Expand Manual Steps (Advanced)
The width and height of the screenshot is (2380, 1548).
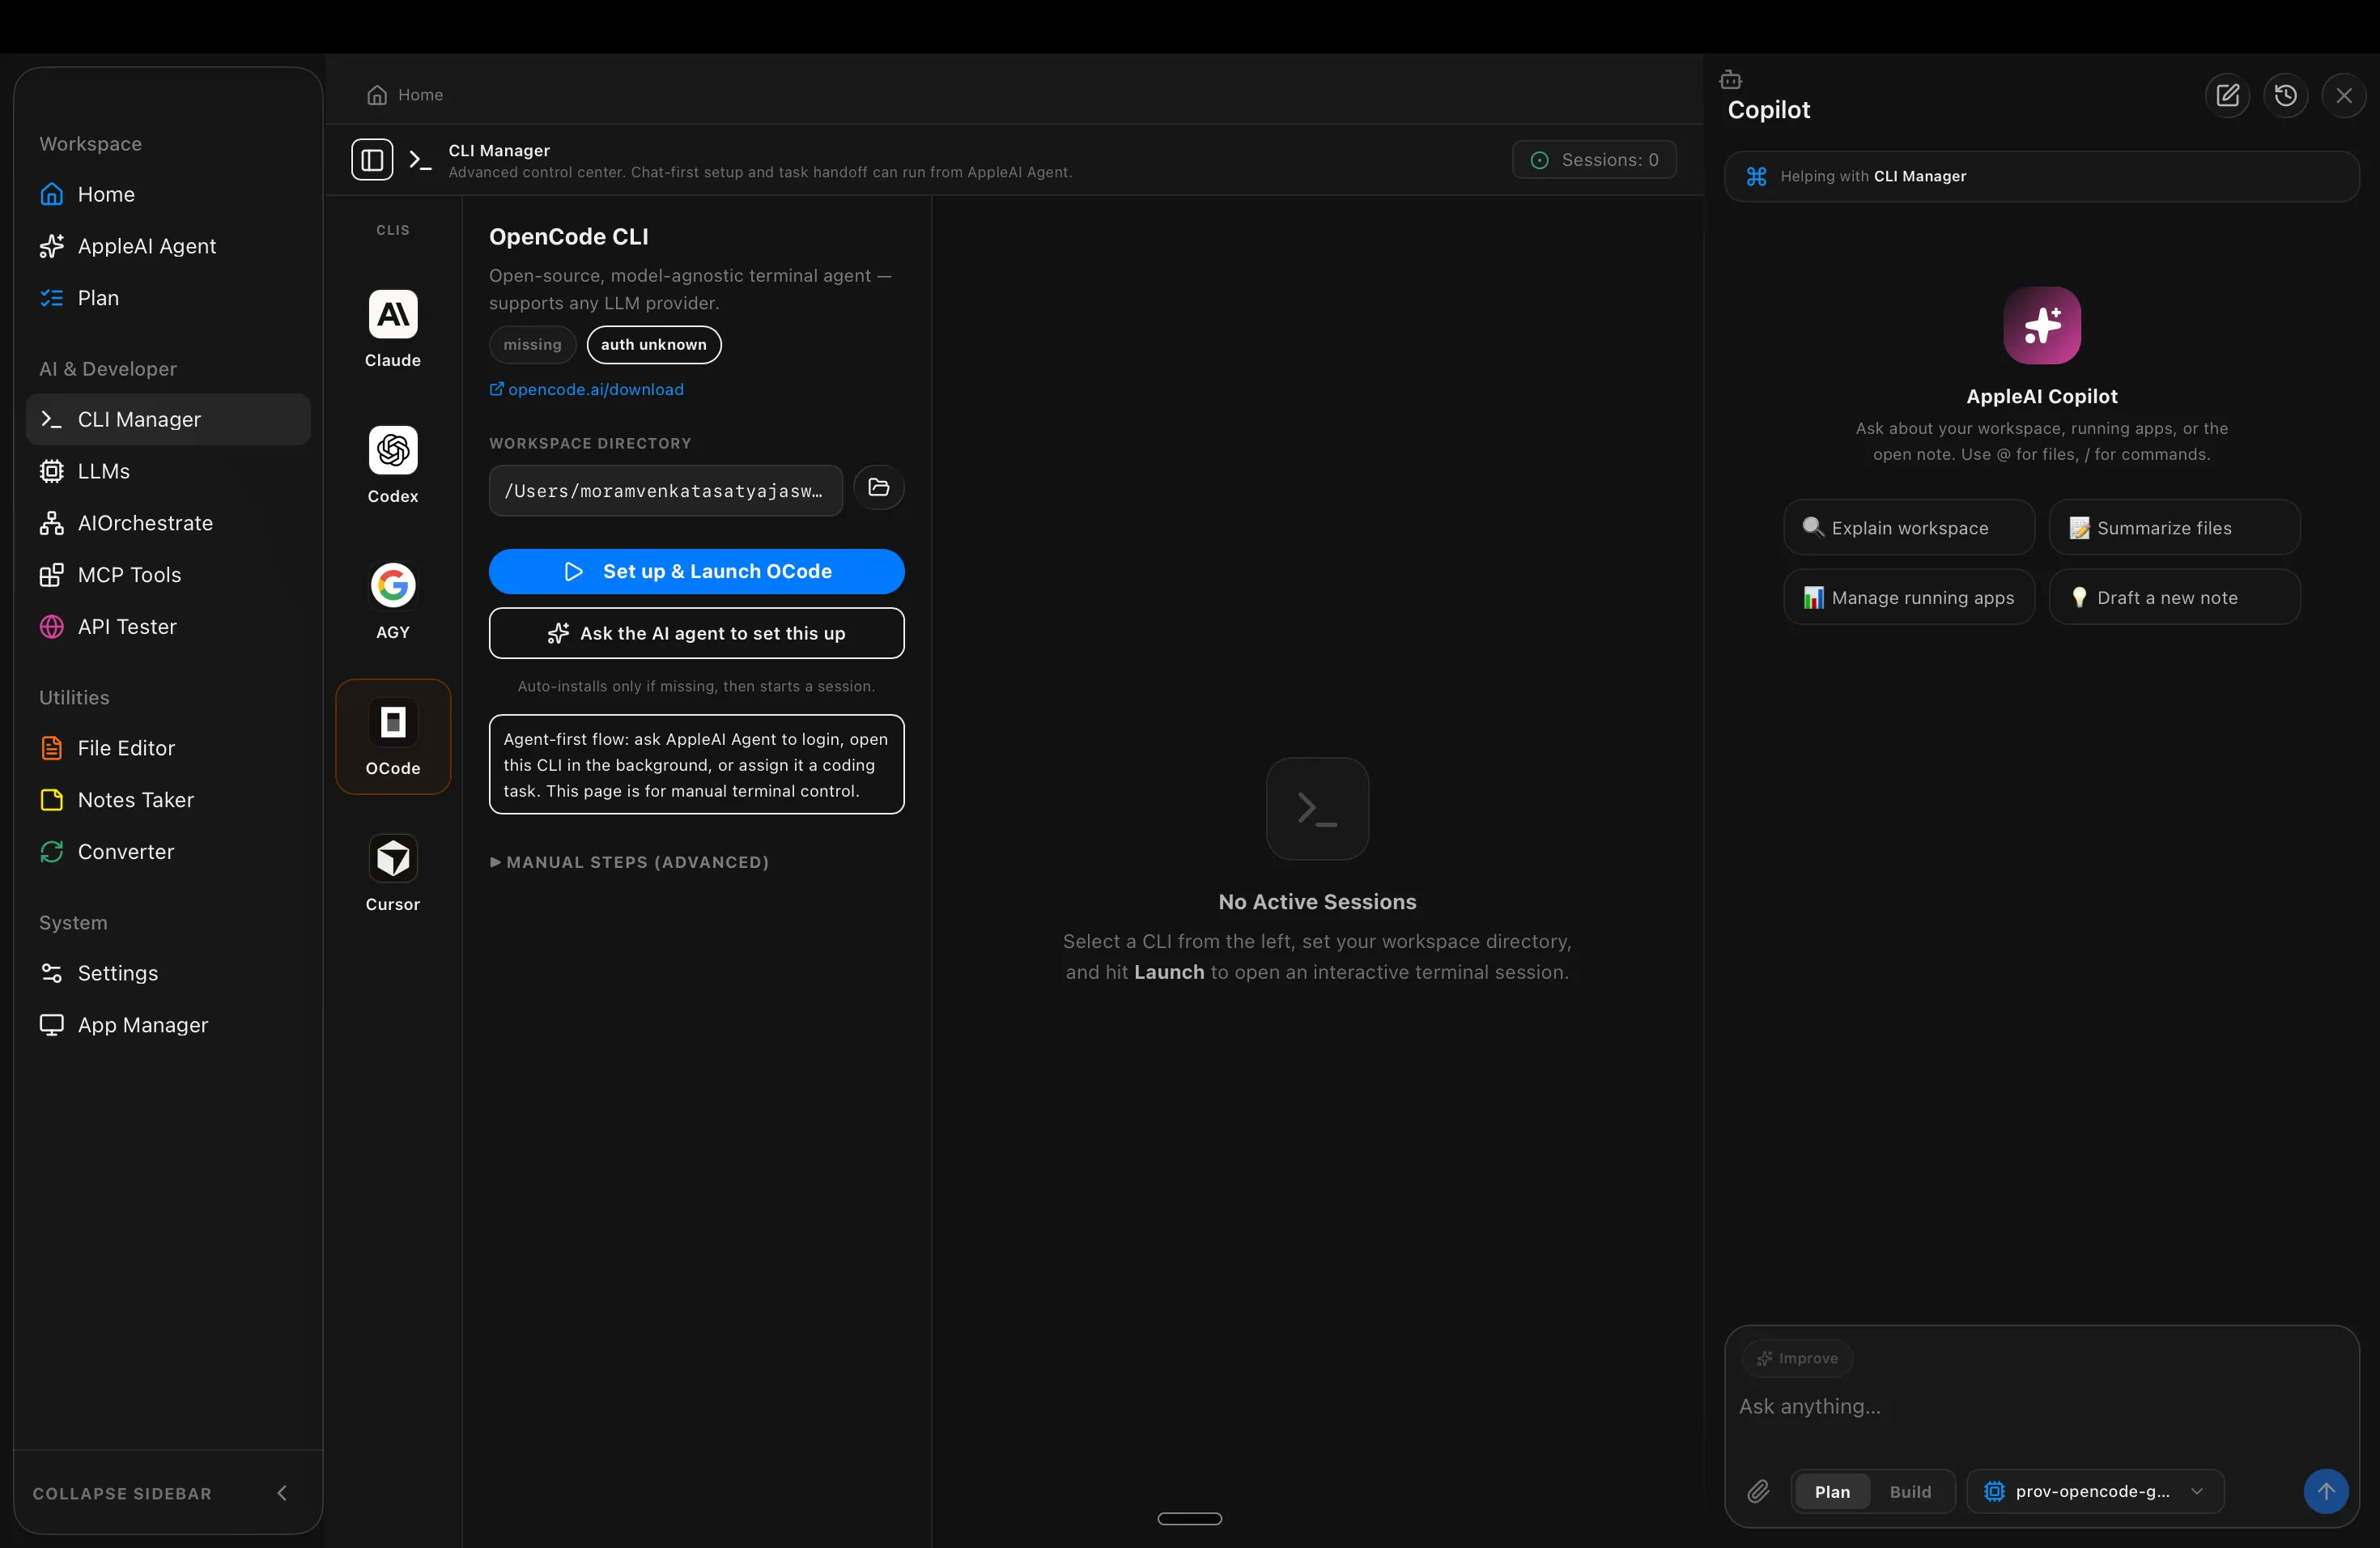(x=629, y=862)
